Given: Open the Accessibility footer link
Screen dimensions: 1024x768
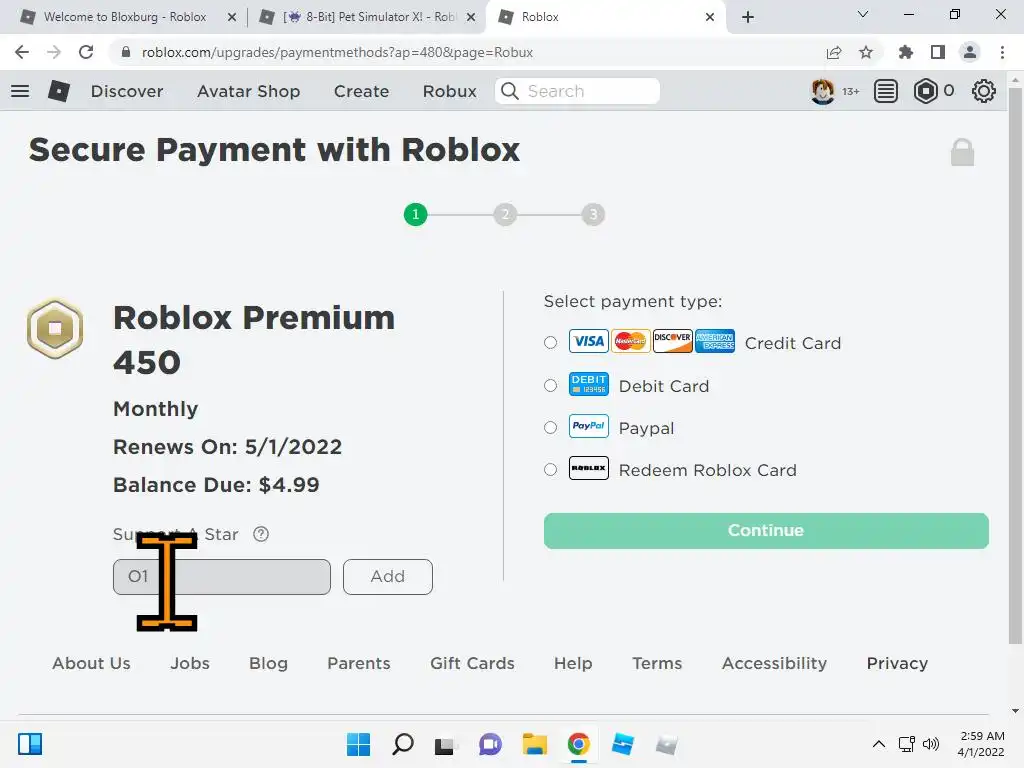Looking at the screenshot, I should 775,663.
